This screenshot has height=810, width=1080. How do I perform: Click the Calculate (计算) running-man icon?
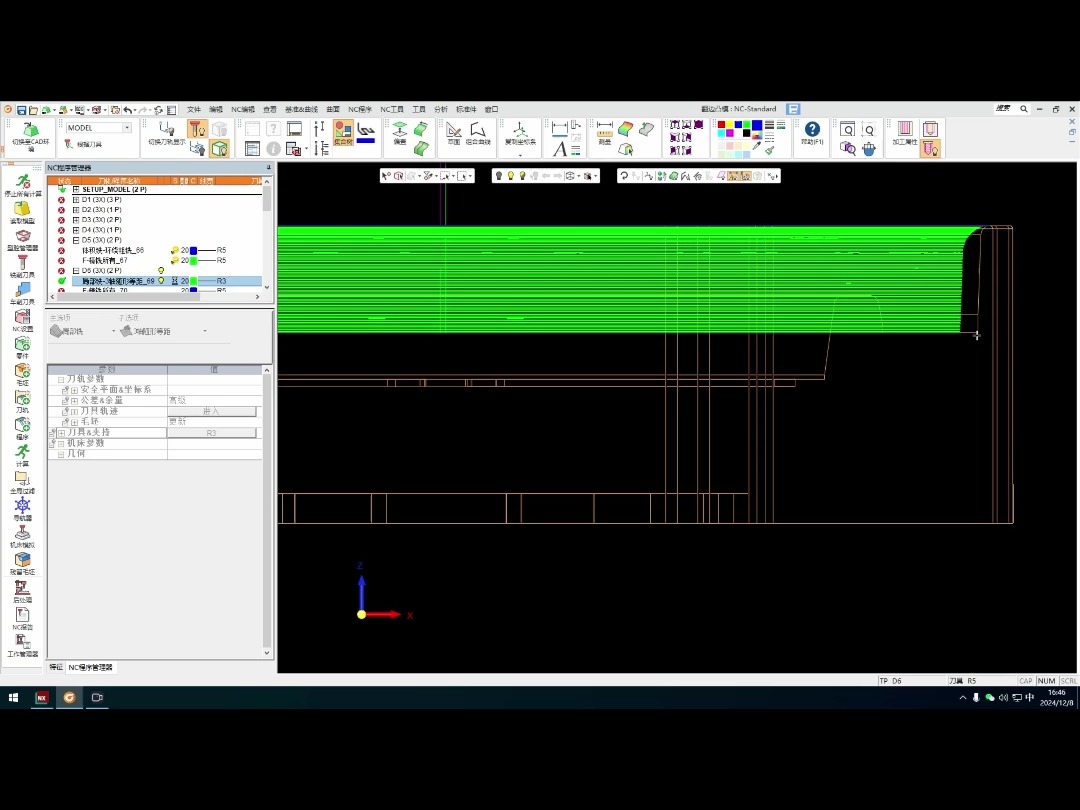click(21, 452)
